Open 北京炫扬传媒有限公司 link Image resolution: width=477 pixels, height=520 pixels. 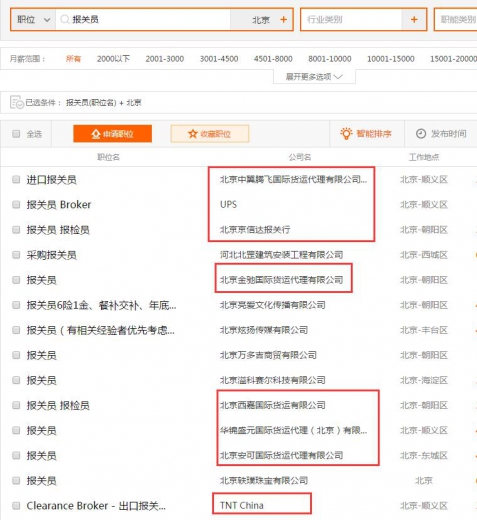[264, 330]
